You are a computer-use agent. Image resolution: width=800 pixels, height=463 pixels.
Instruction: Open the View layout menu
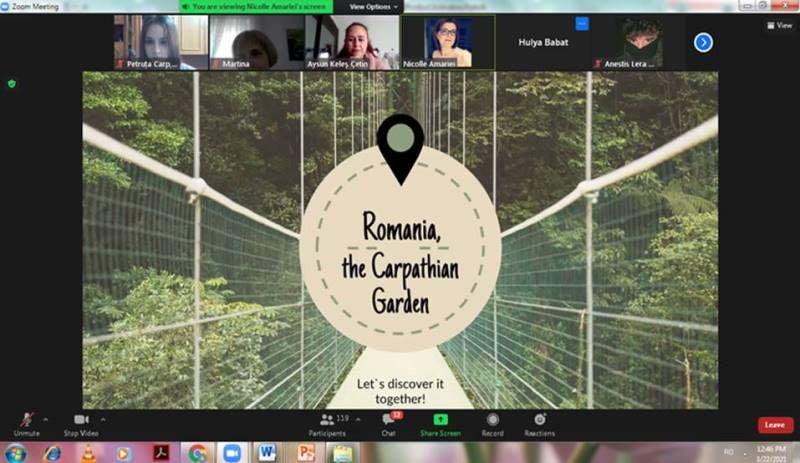(x=780, y=25)
